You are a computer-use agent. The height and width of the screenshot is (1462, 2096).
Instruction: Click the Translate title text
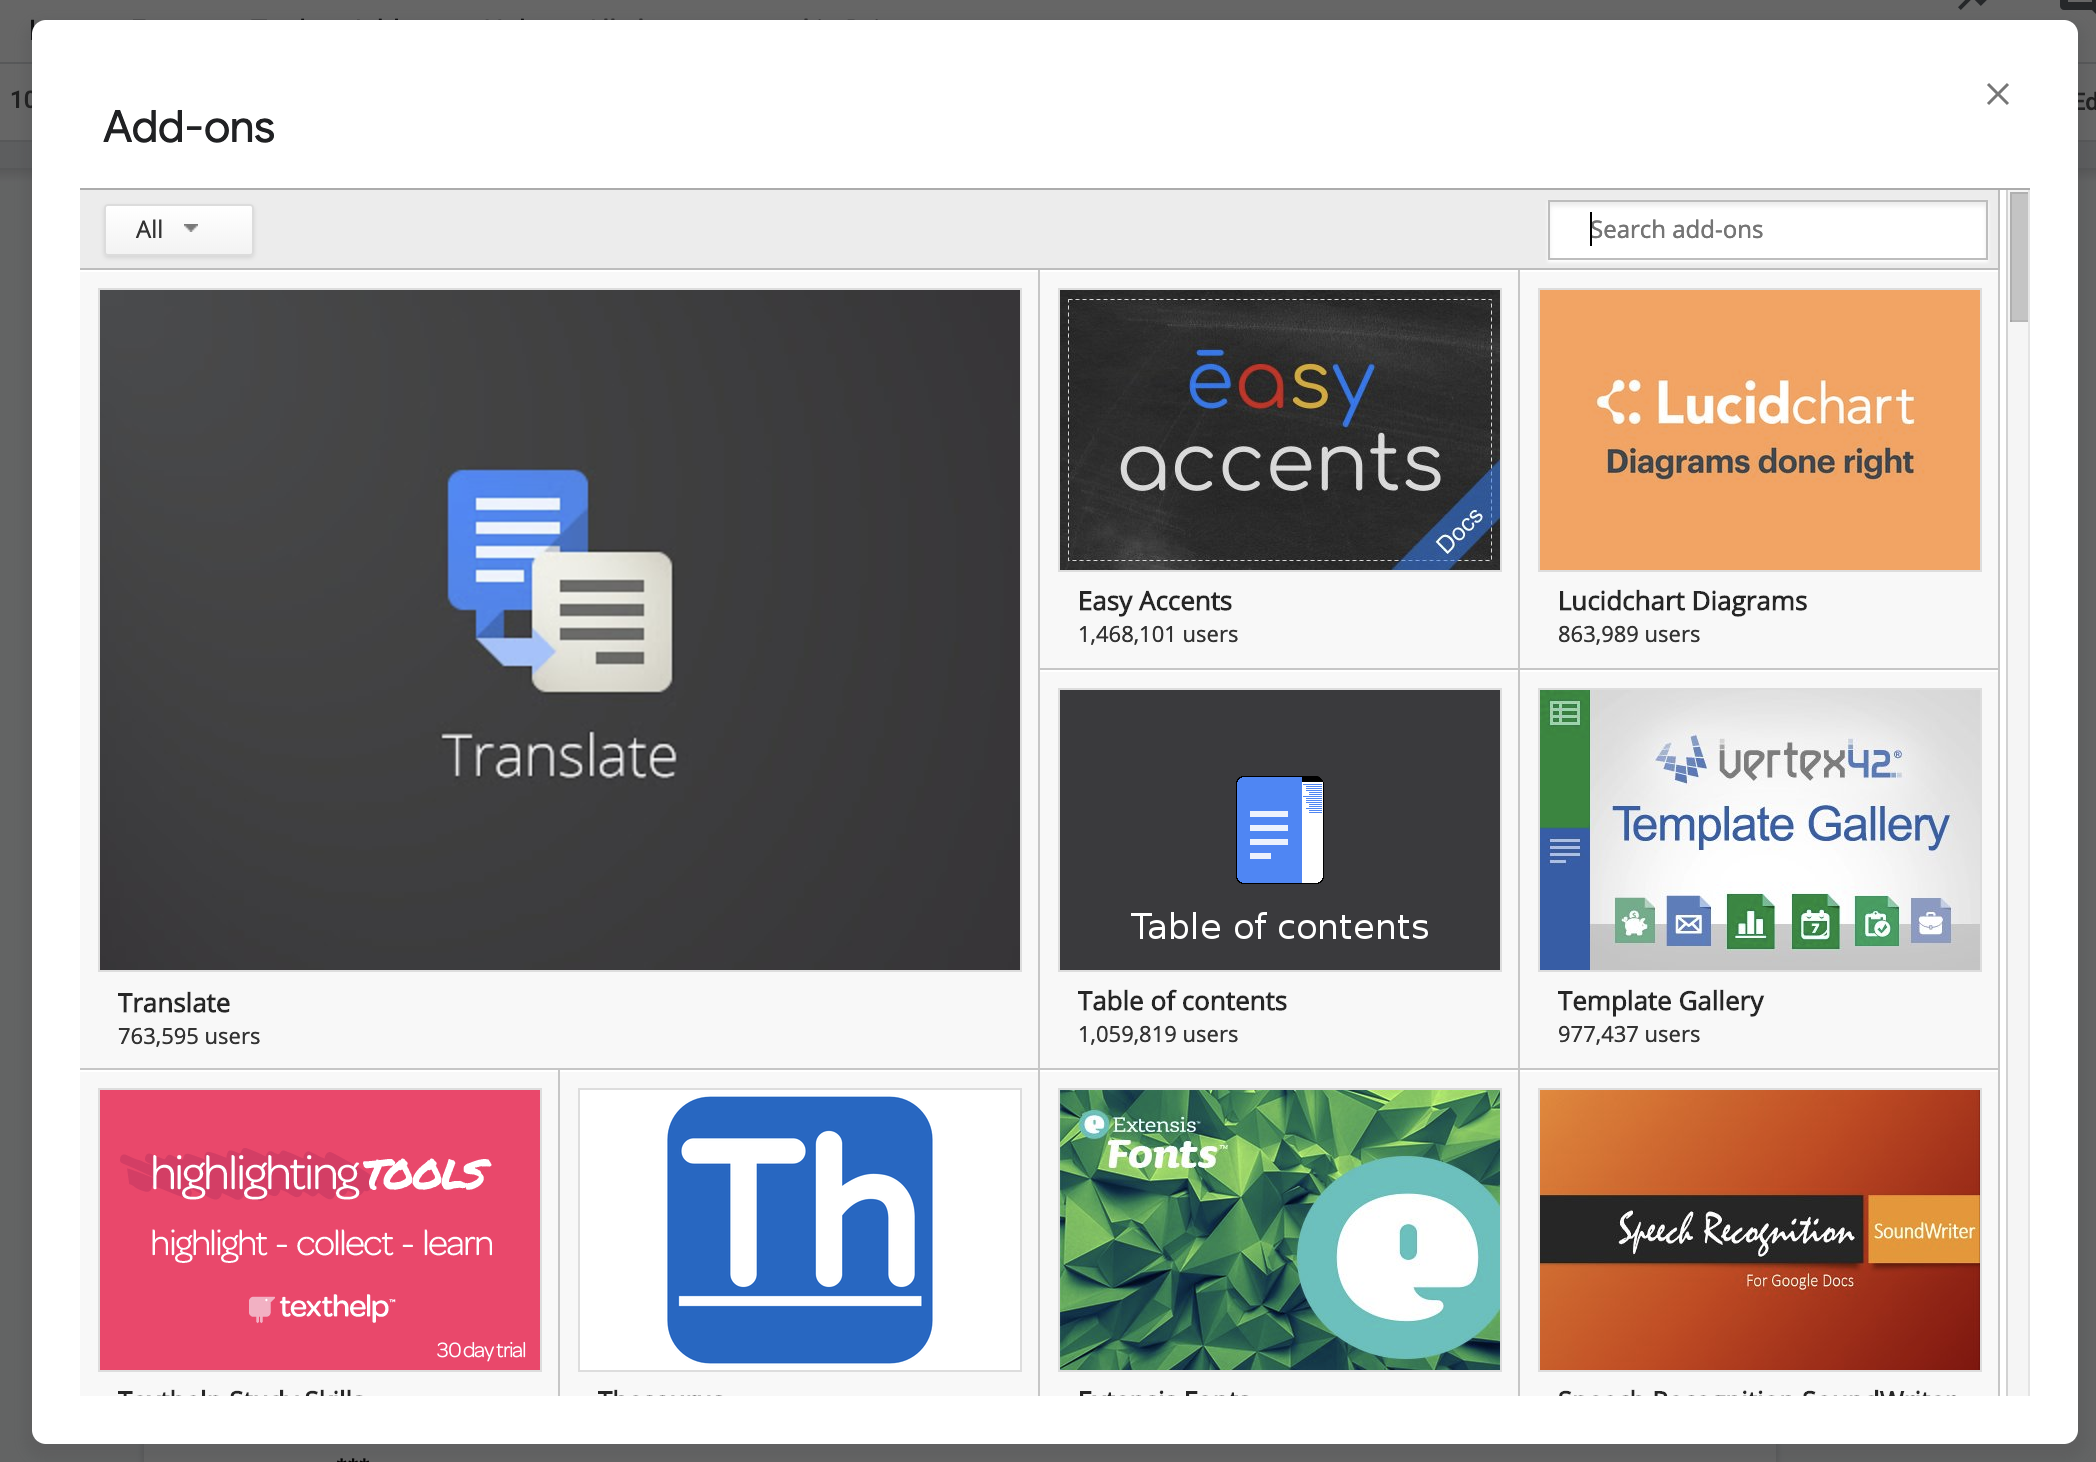pyautogui.click(x=174, y=1003)
